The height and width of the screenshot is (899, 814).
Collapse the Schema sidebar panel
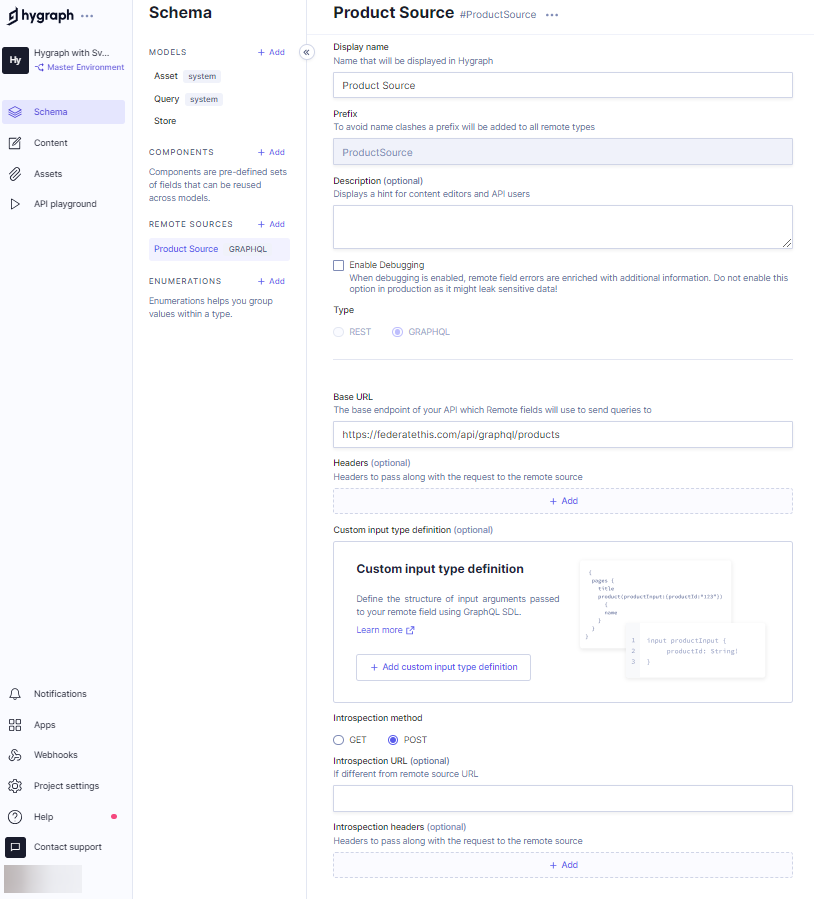[x=307, y=53]
